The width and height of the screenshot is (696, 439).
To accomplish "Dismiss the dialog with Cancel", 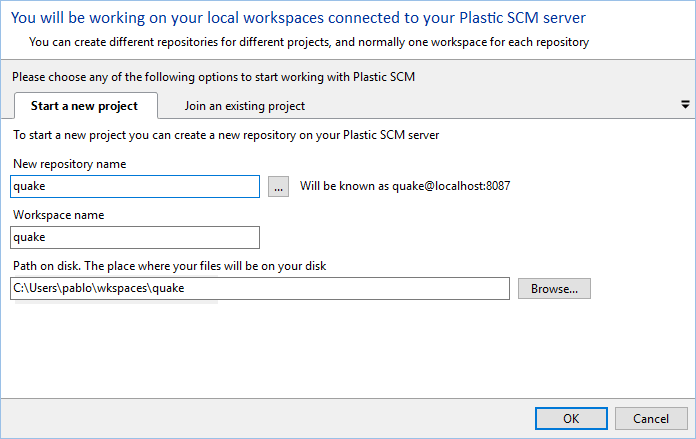I will click(x=651, y=419).
